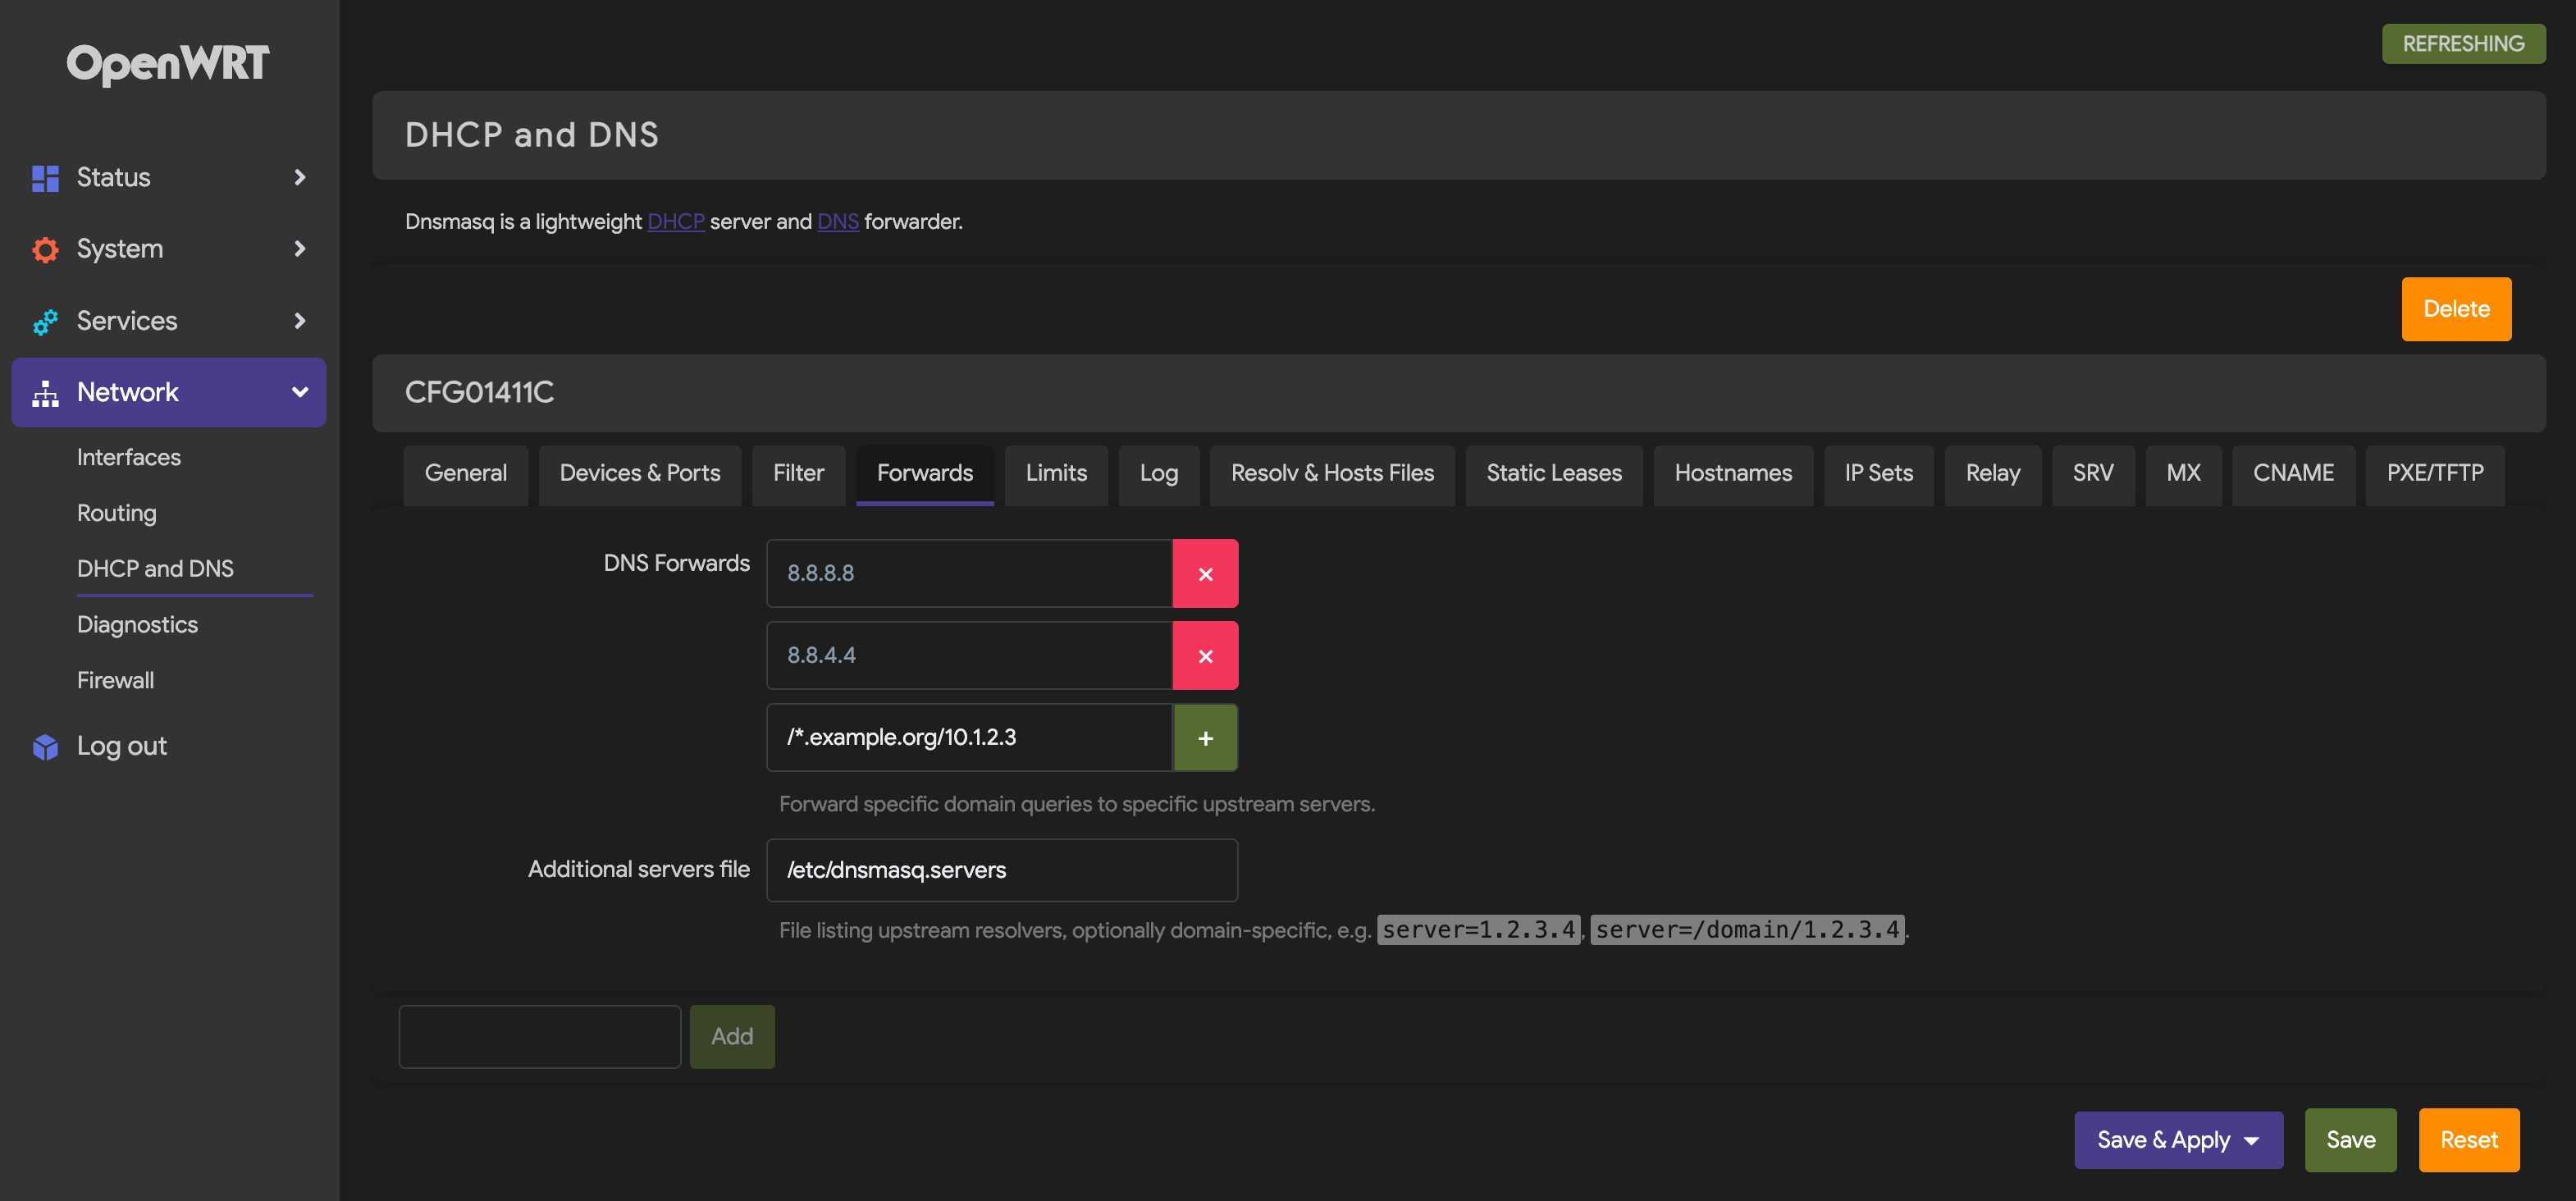Follow the DHCP hyperlink in description
This screenshot has height=1201, width=2576.
[675, 222]
